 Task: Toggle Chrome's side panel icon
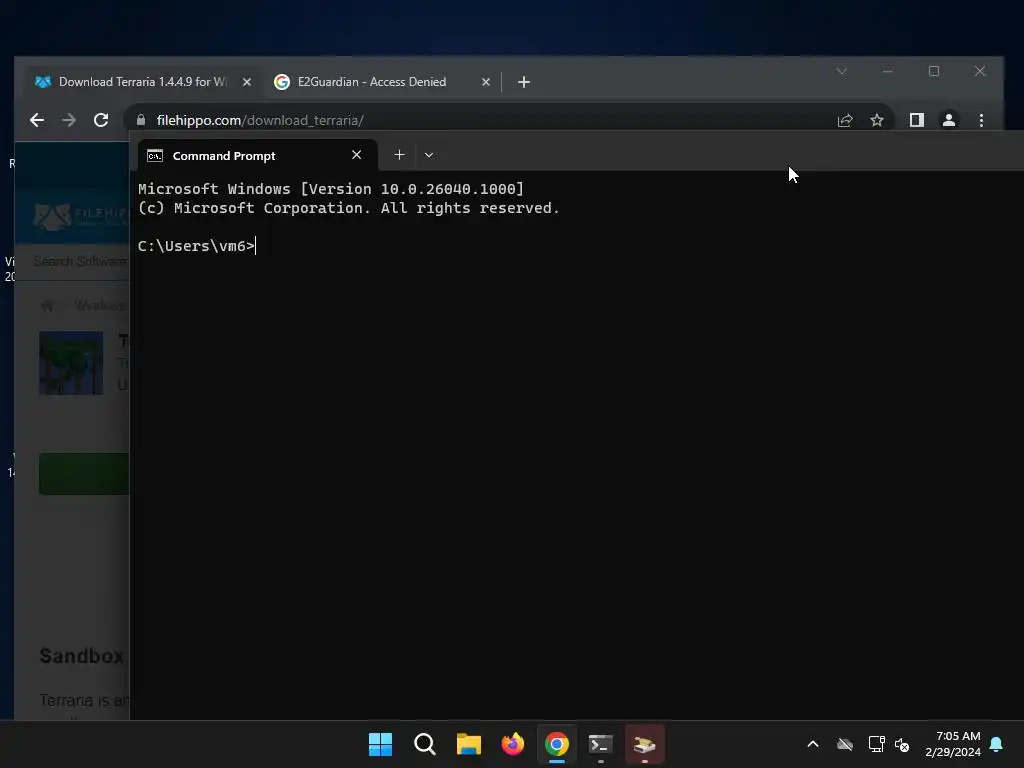coord(917,120)
